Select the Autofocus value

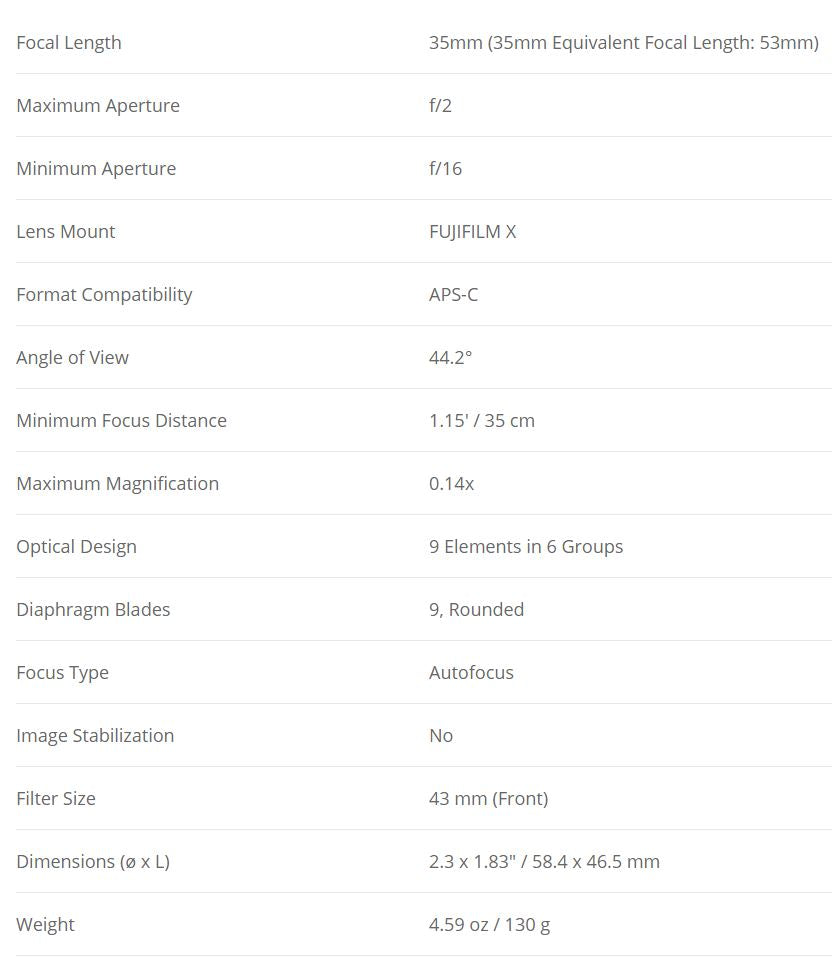pyautogui.click(x=471, y=673)
